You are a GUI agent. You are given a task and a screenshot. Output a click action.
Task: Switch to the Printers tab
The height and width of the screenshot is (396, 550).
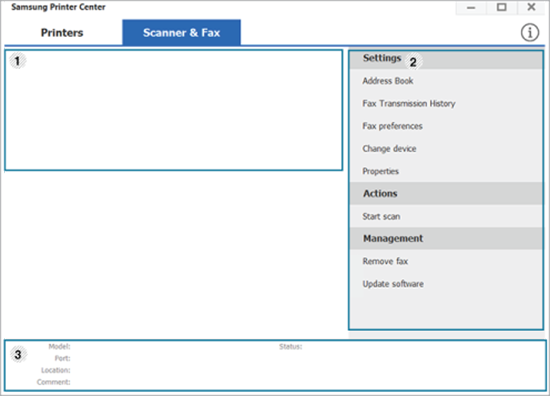click(62, 33)
